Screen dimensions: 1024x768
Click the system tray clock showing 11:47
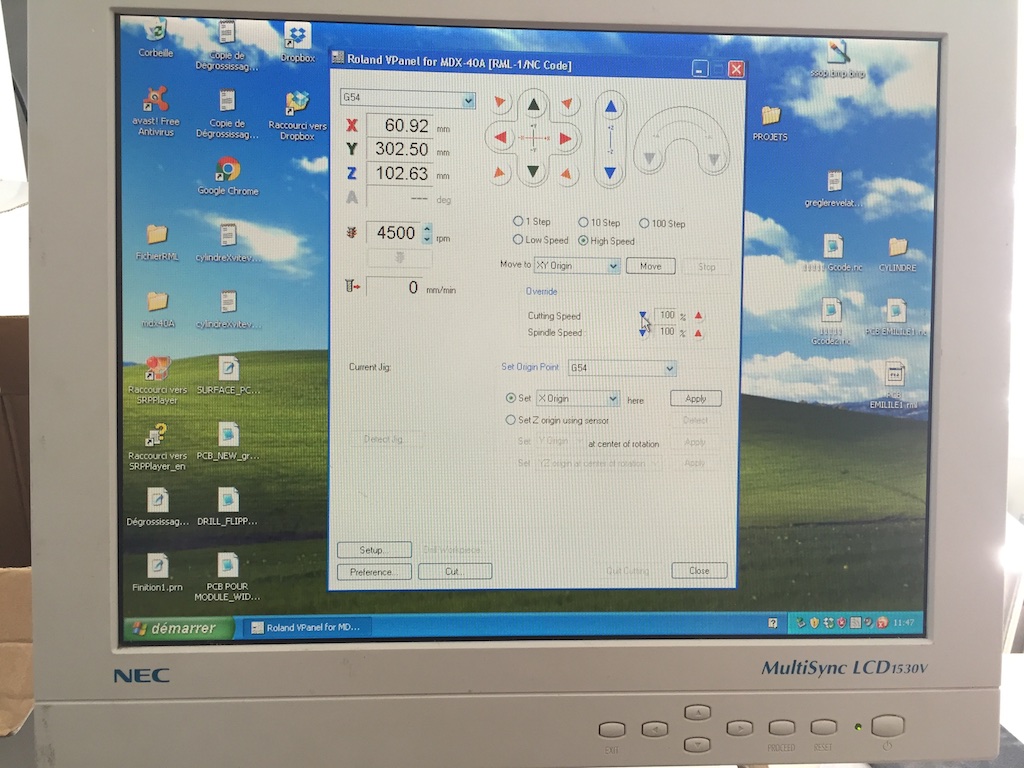(904, 622)
